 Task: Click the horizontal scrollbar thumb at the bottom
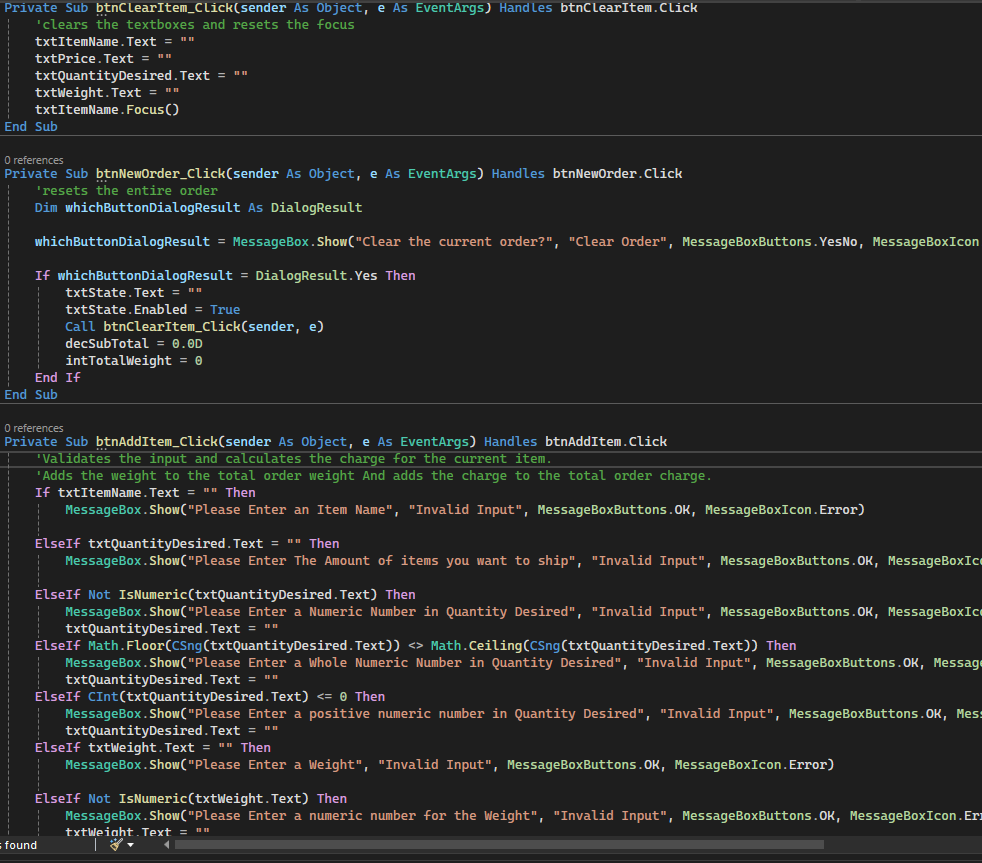click(x=499, y=845)
